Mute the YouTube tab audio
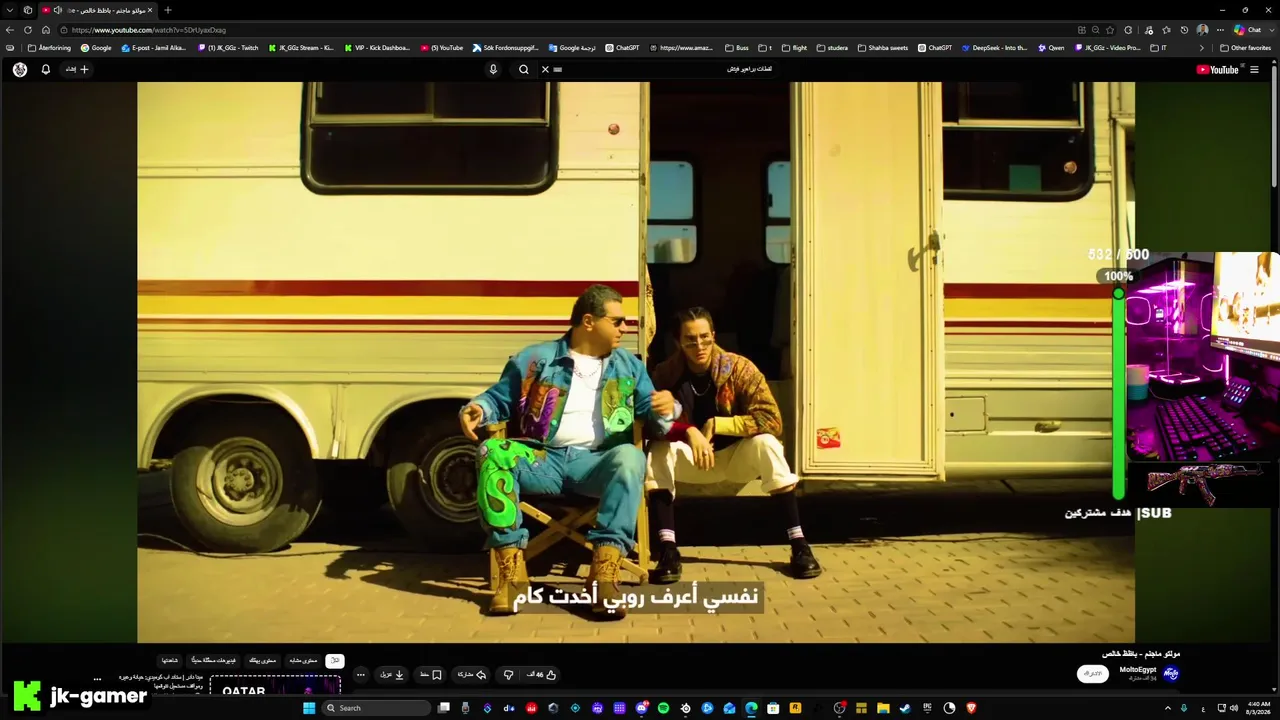The image size is (1280, 720). [x=58, y=10]
